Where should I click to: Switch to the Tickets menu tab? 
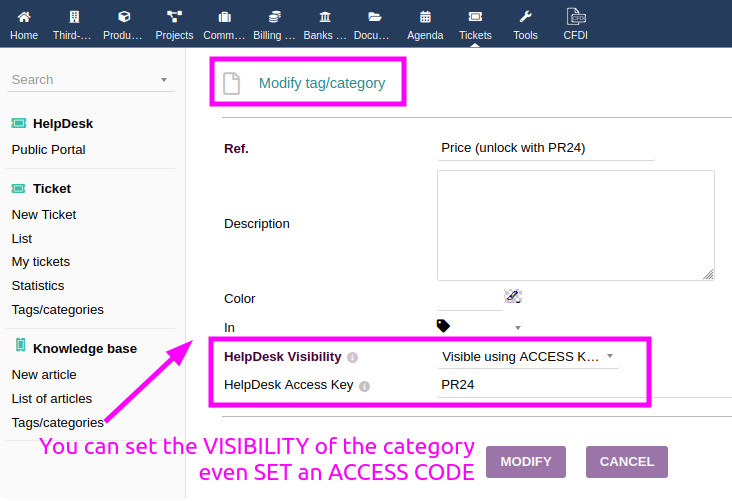(475, 24)
